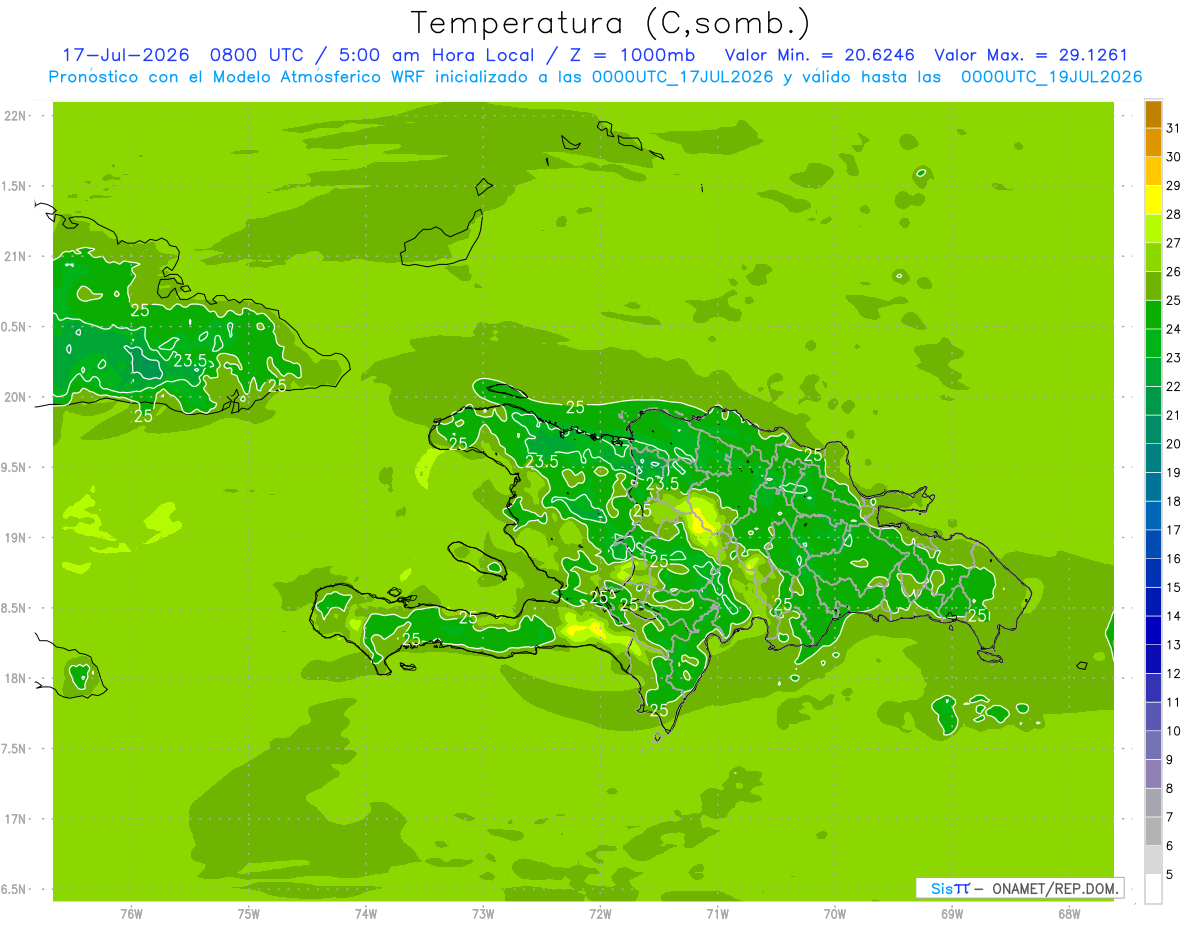
Task: Click the '0000UTC_19JUL2026' valid-until time
Action: (x=1052, y=77)
